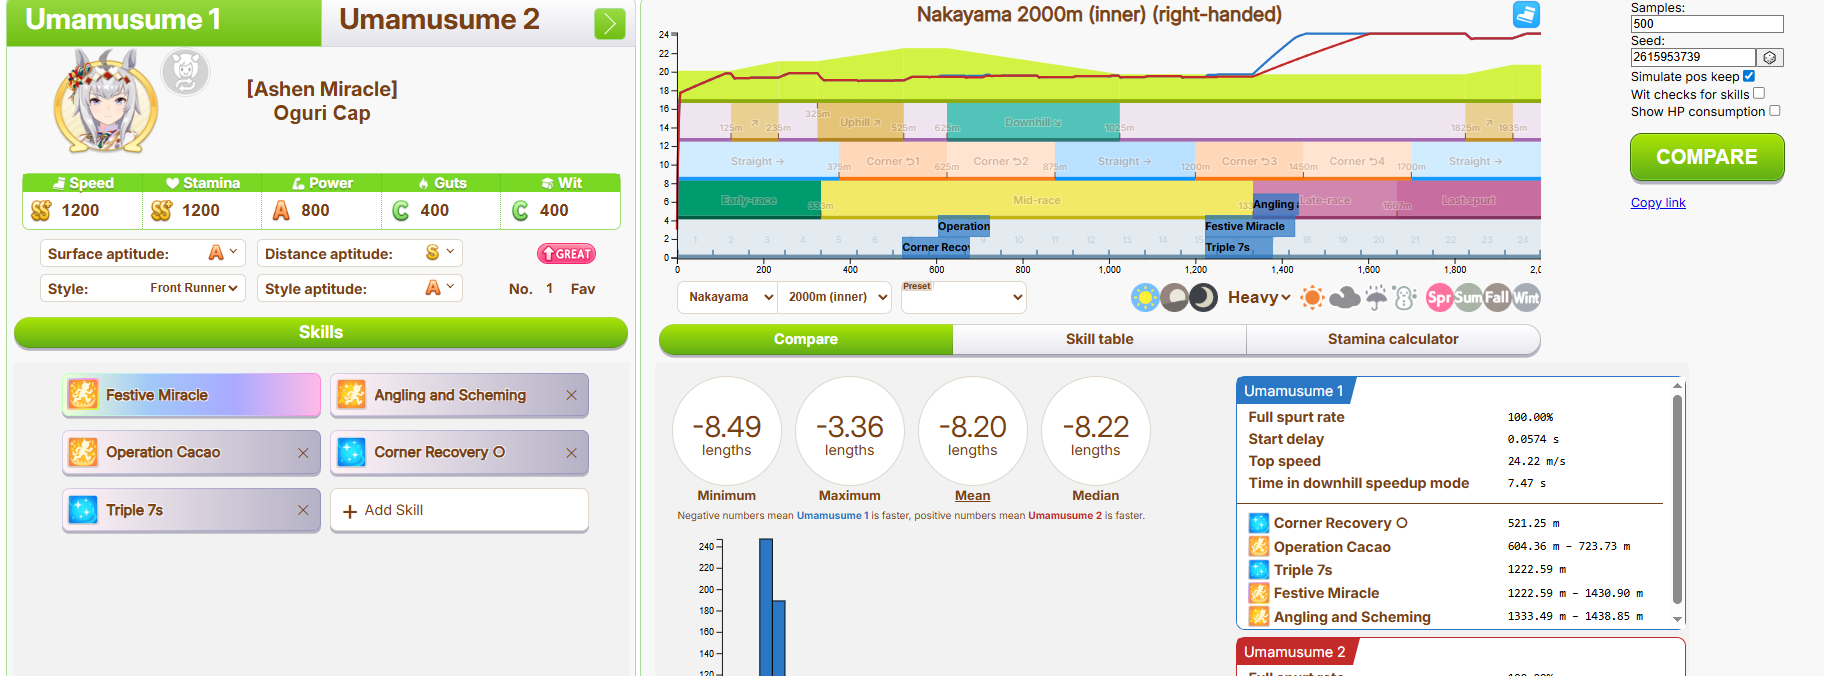The height and width of the screenshot is (676, 1824).
Task: Click Oguri Cap's character portrait
Action: 106,102
